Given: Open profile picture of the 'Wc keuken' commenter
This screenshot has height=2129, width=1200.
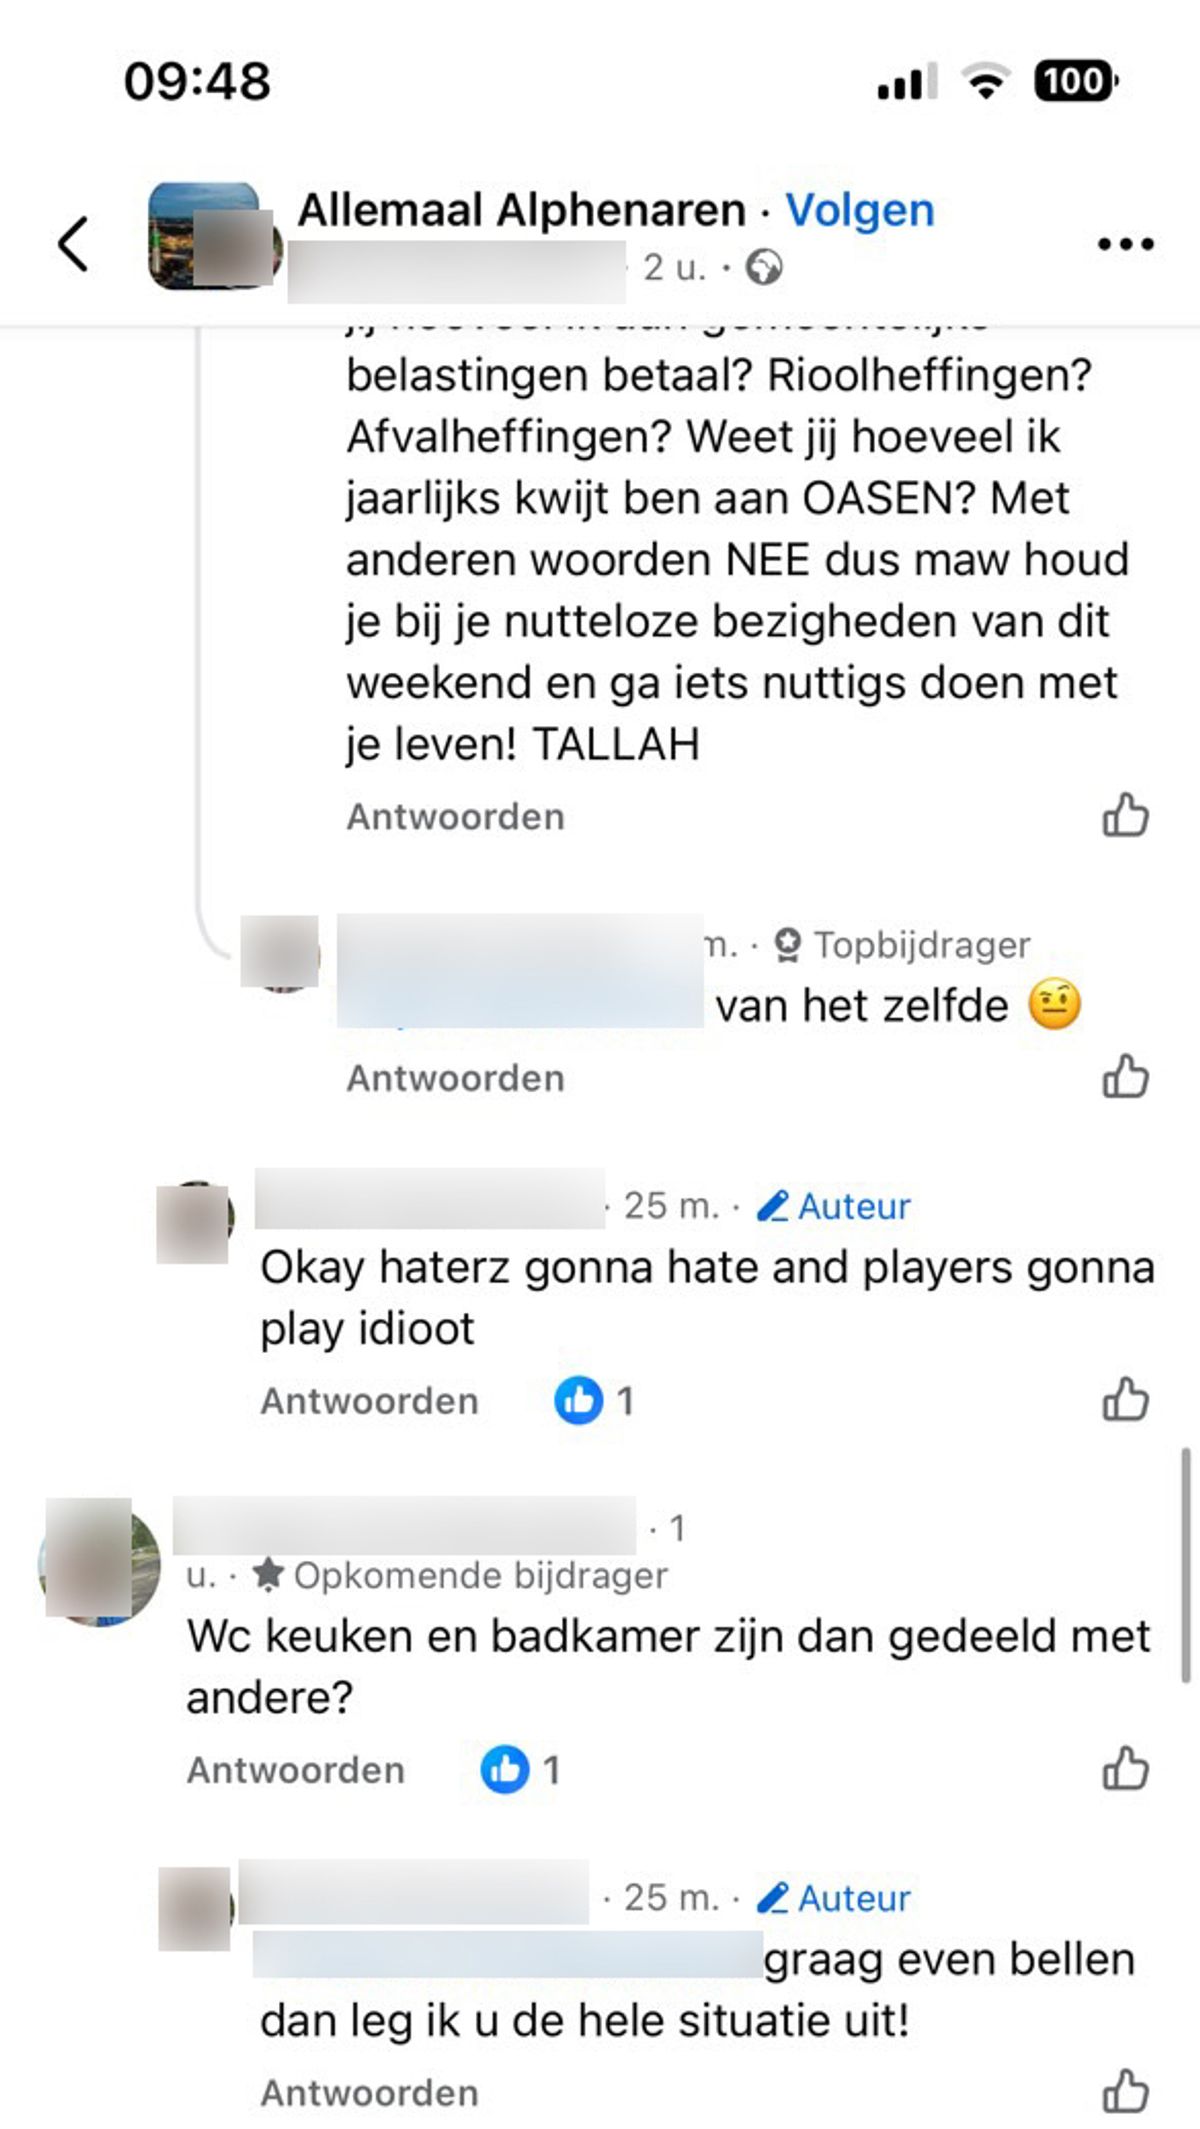Looking at the screenshot, I should pos(98,1562).
